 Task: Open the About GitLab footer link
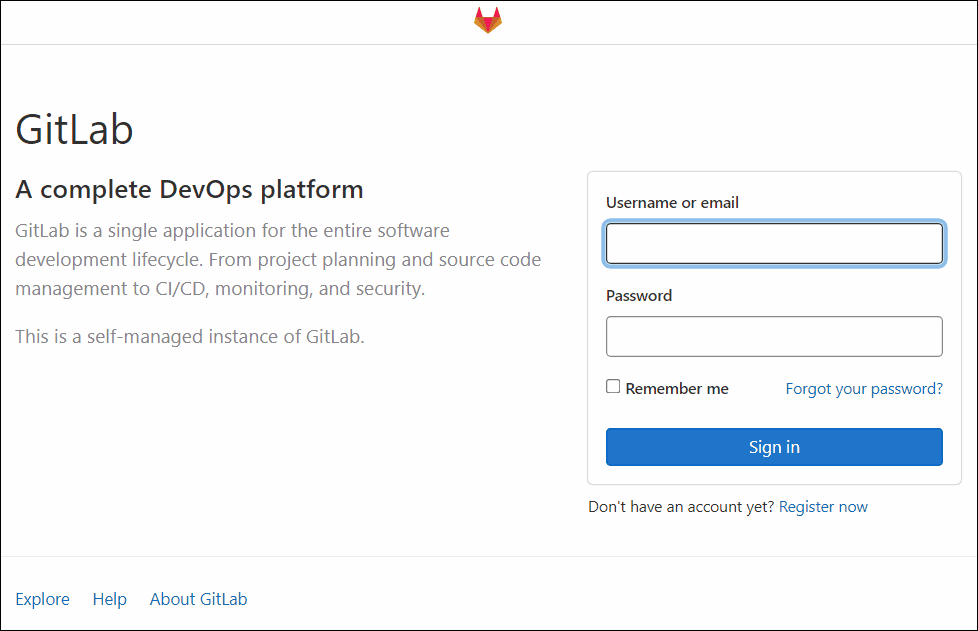pos(198,599)
